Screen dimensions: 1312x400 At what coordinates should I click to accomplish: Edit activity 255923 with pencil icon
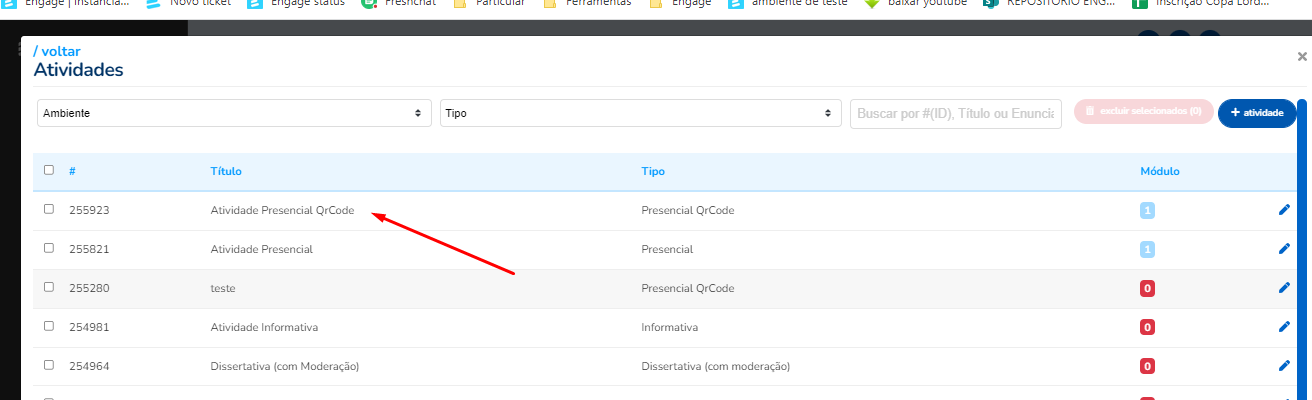pyautogui.click(x=1284, y=210)
